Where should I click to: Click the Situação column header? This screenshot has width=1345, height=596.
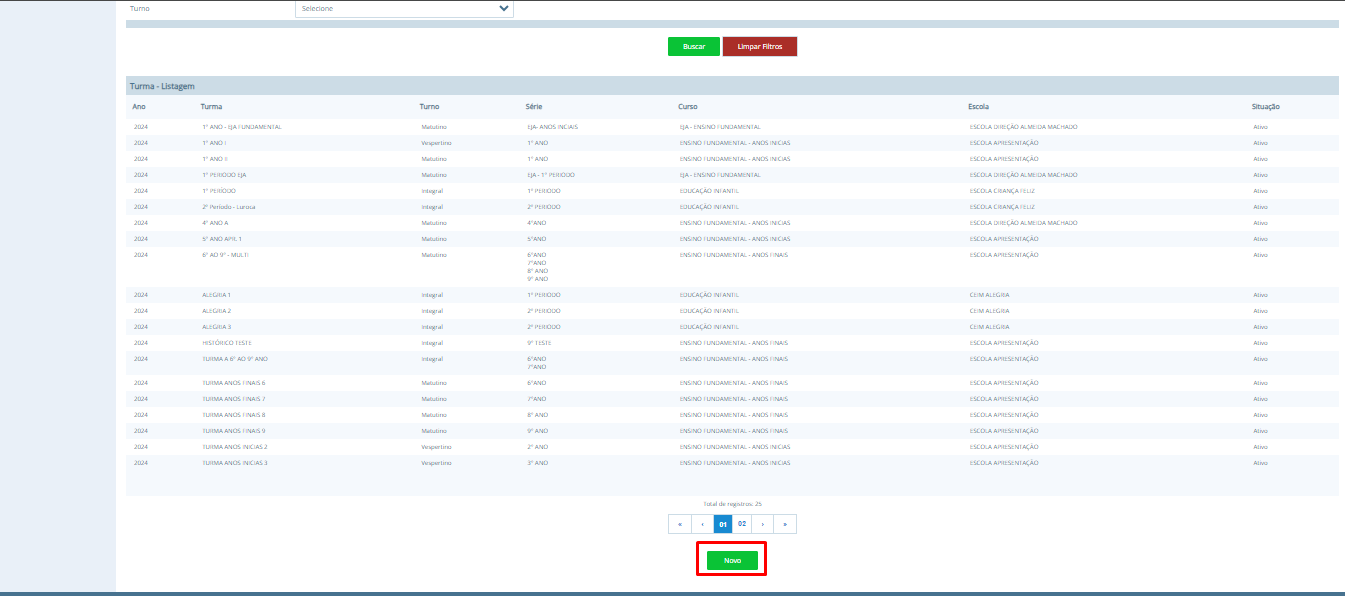click(1265, 106)
